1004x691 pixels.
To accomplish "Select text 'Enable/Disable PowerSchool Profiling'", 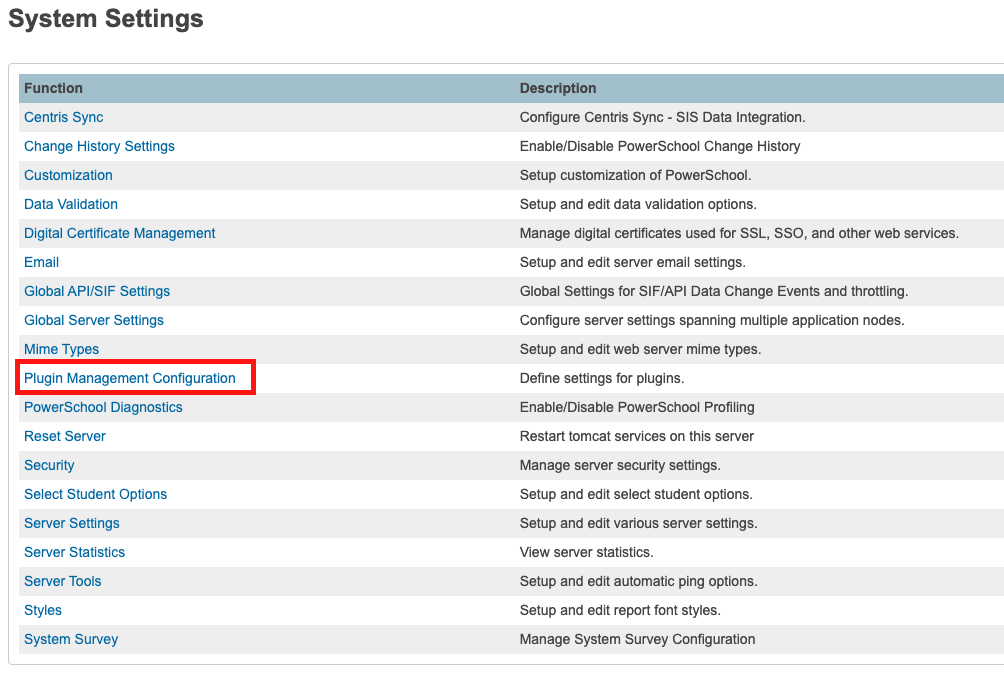I will click(x=637, y=407).
